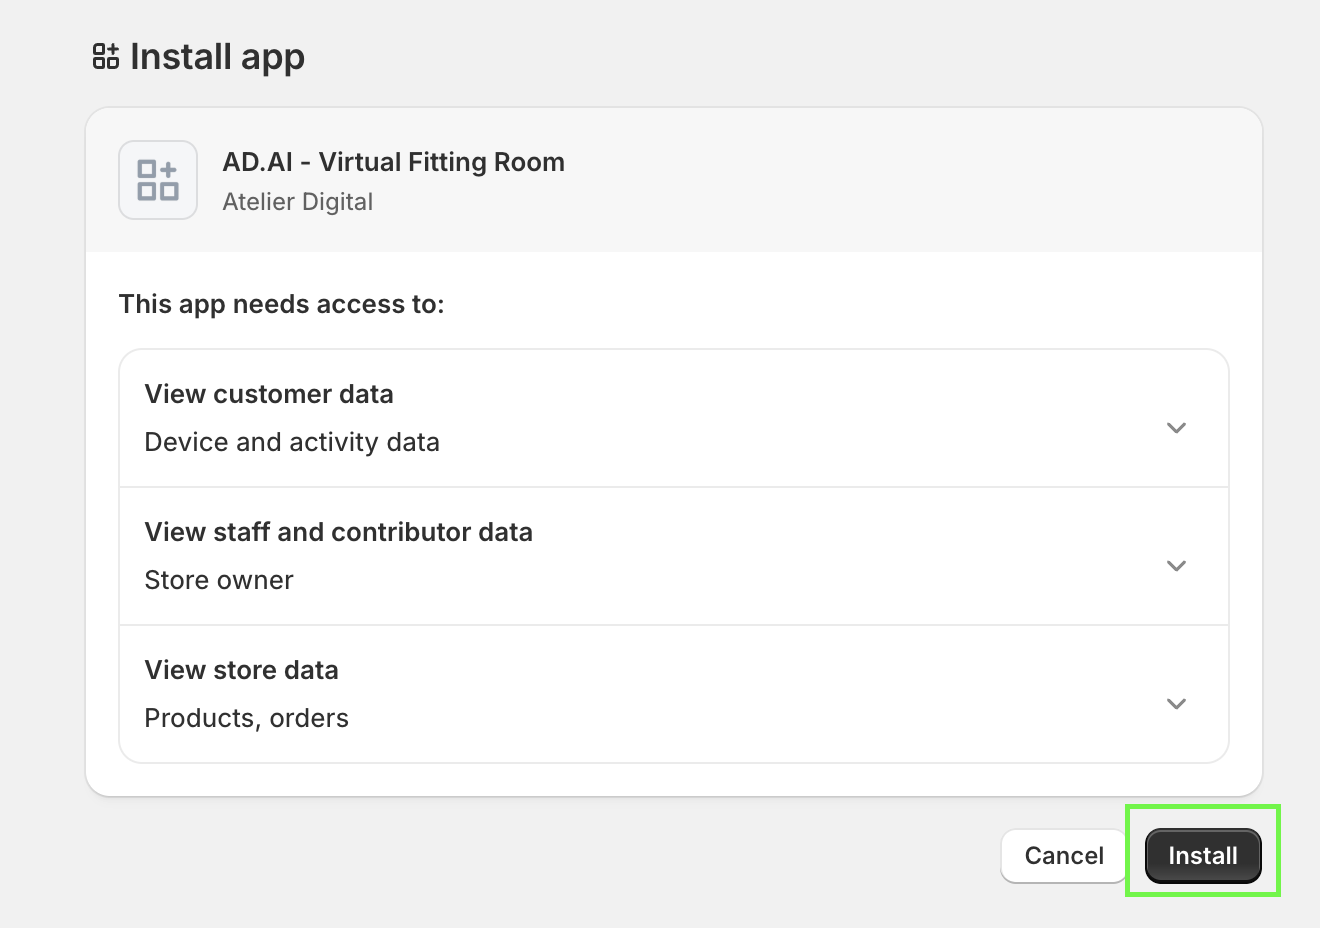Select the AD.AI - Virtual Fitting Room title

click(394, 162)
